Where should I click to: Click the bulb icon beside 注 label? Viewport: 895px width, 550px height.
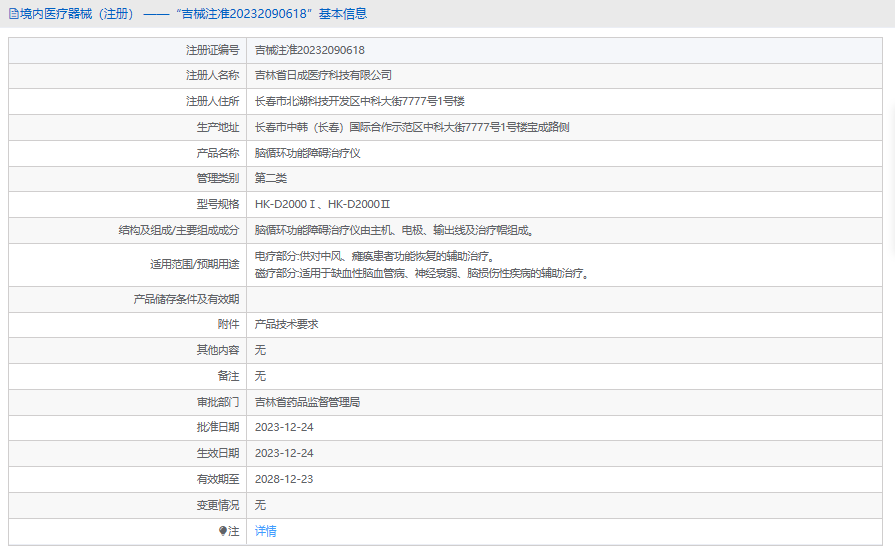tap(223, 531)
